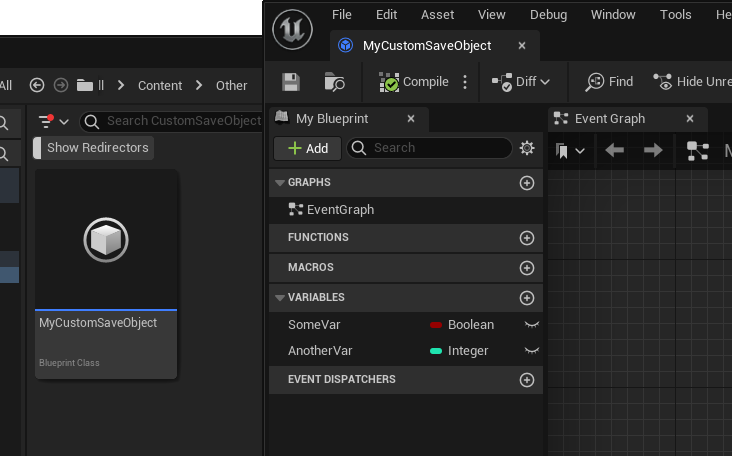Toggle SomeVar instance-editable eye icon

point(532,325)
